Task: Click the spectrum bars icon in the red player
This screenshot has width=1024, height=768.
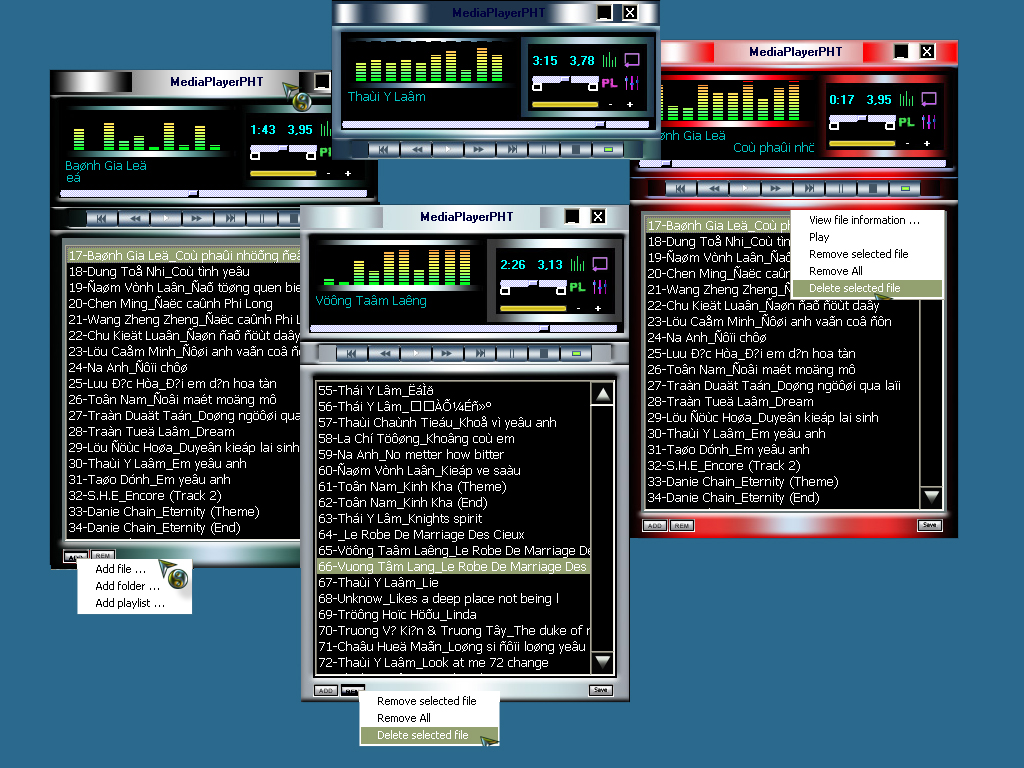Action: [906, 99]
